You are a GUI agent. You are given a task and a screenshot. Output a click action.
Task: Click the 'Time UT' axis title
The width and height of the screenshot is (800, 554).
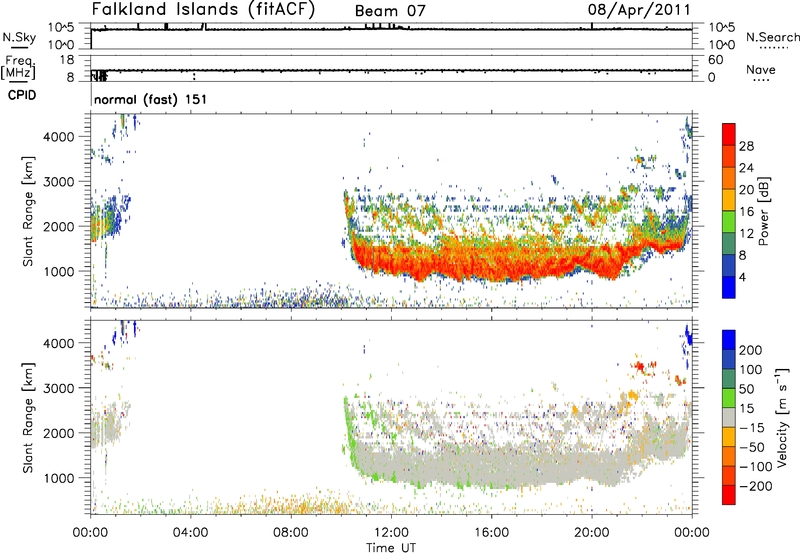point(391,548)
